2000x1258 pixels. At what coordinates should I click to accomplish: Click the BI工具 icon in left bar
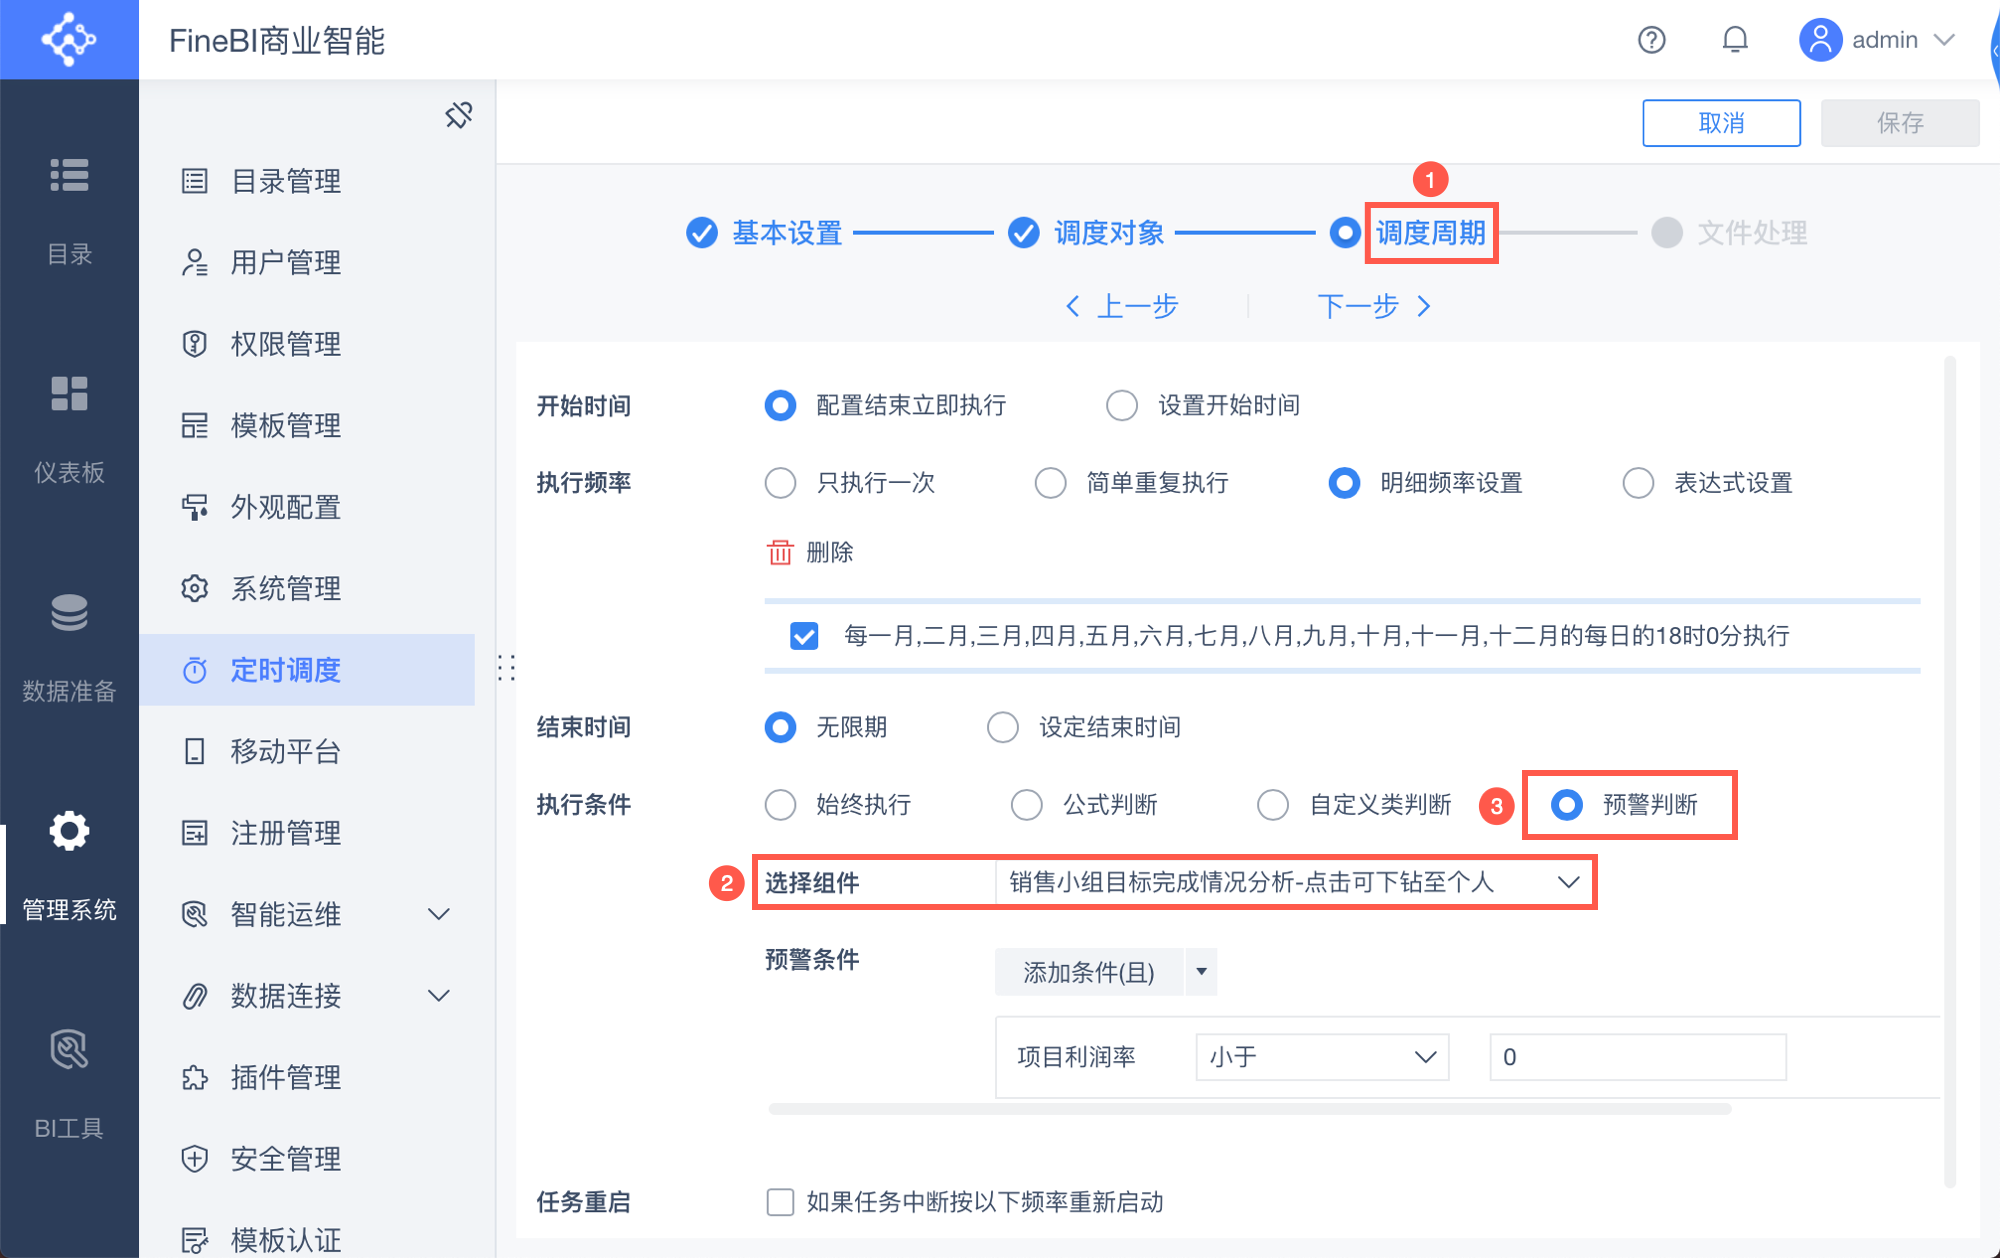point(69,1050)
